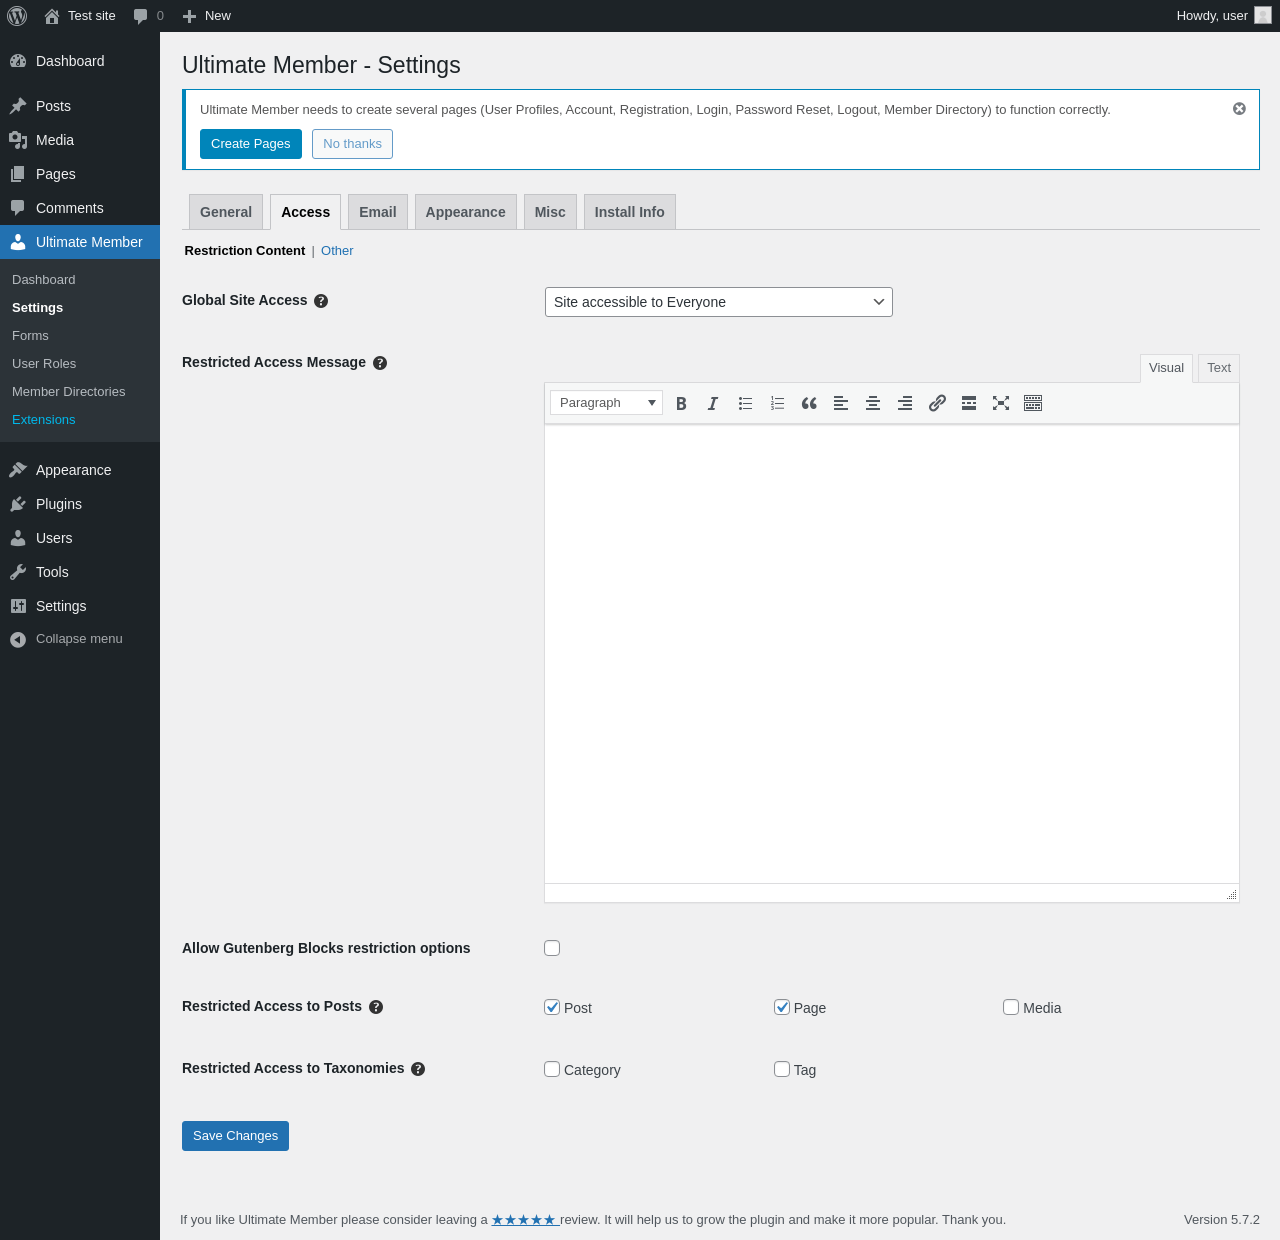Open the Other access subsection
The width and height of the screenshot is (1280, 1240).
[x=337, y=251]
